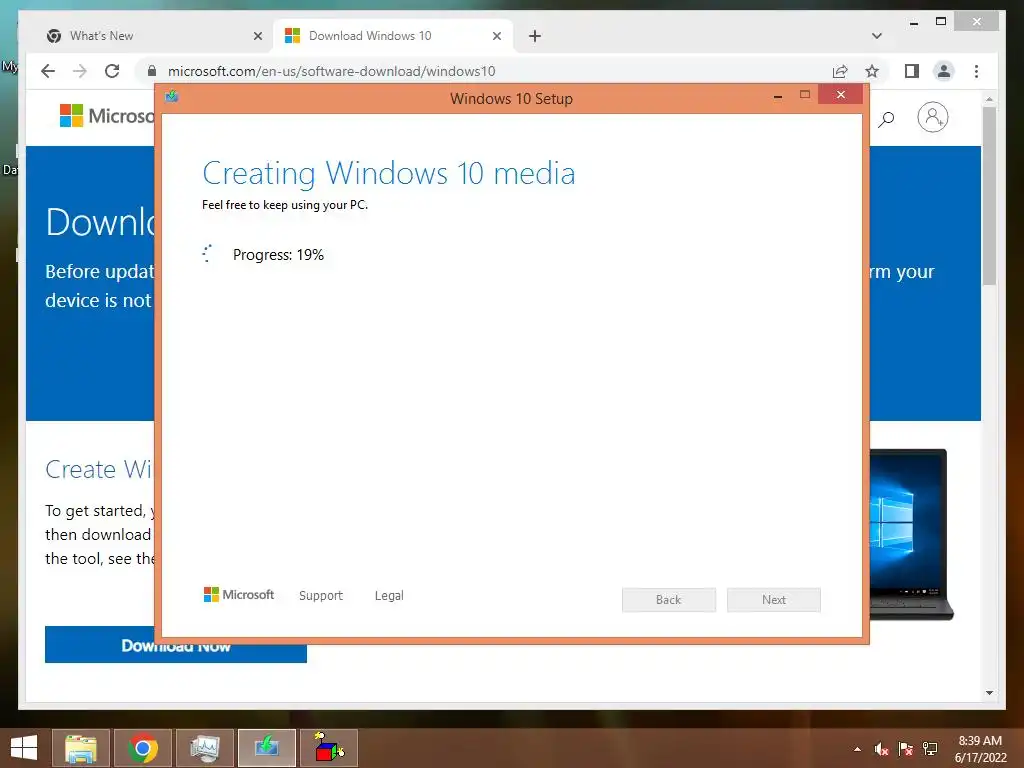Close the What's New tab
Screen dimensions: 1024x768
[x=258, y=36]
